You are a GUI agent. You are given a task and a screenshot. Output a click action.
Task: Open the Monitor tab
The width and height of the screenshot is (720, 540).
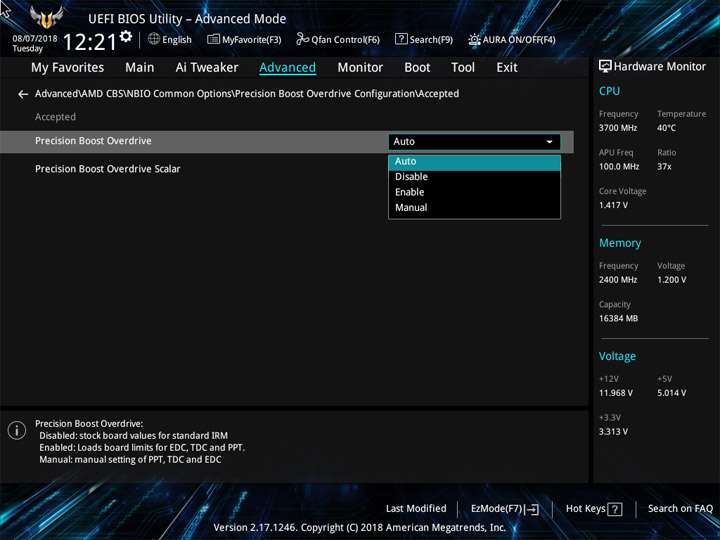click(360, 68)
